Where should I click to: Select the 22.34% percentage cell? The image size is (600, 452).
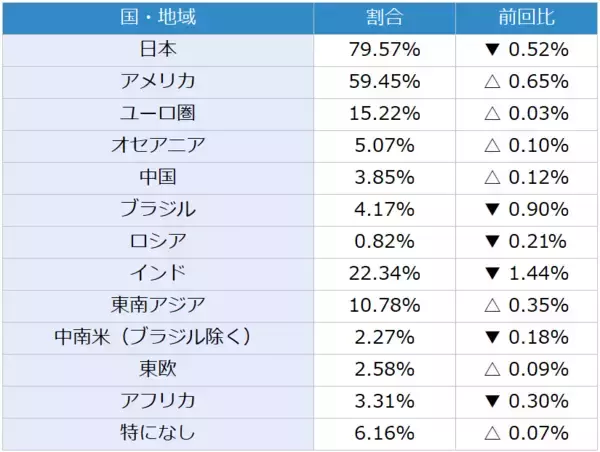[x=384, y=273]
